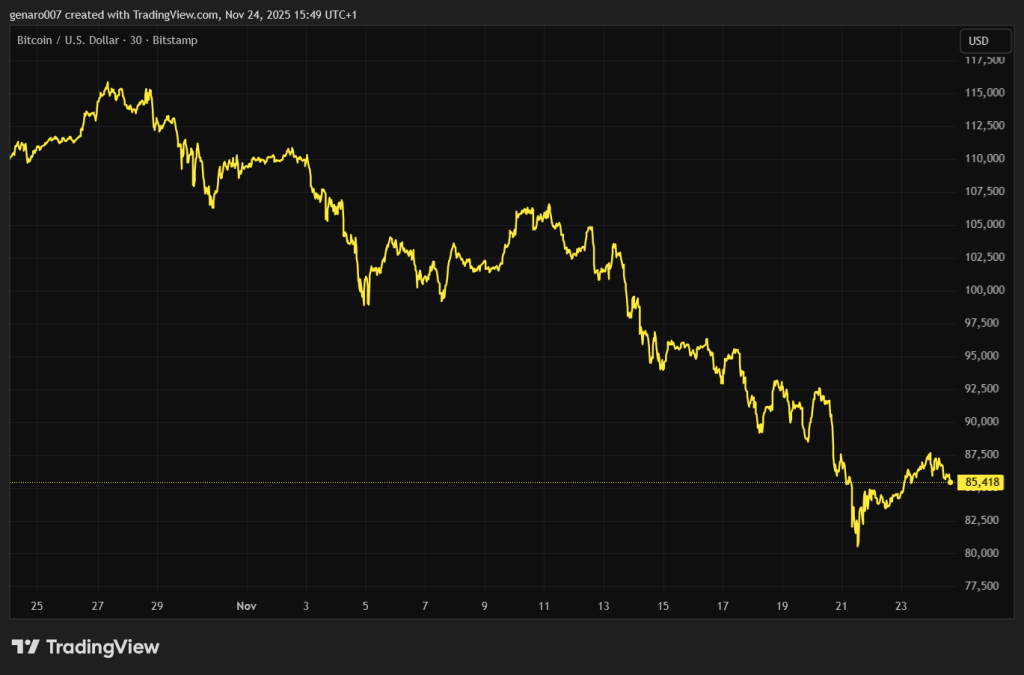The width and height of the screenshot is (1024, 675).
Task: Click the 80,000 level on the price axis
Action: coord(984,553)
